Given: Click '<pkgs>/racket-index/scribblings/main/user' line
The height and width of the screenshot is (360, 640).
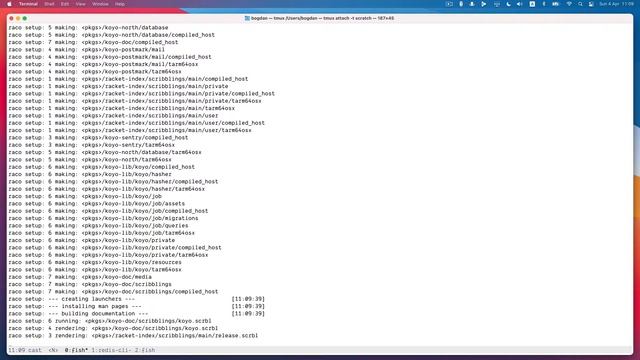Looking at the screenshot, I should coord(113,116).
